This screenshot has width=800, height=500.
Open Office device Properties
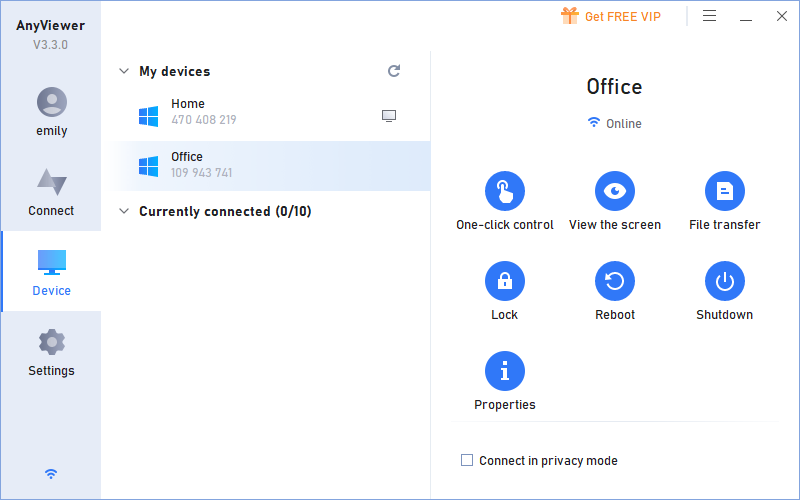pos(505,371)
